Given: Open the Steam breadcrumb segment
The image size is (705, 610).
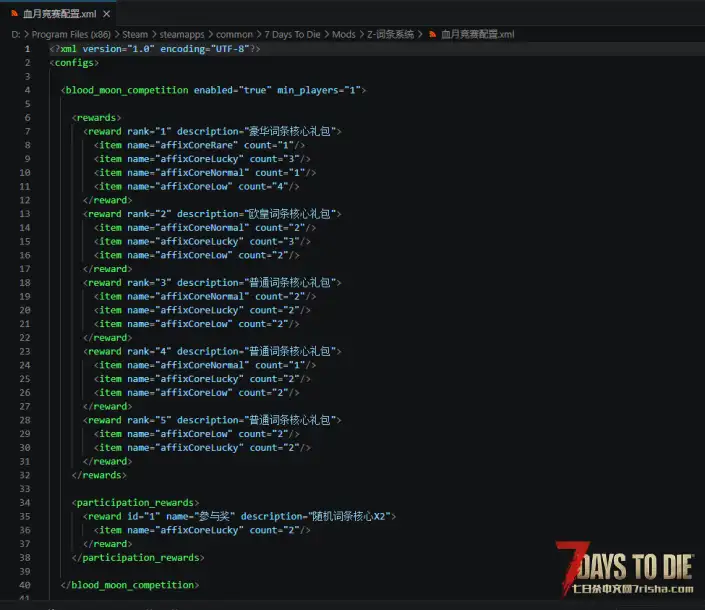Looking at the screenshot, I should click(x=135, y=34).
